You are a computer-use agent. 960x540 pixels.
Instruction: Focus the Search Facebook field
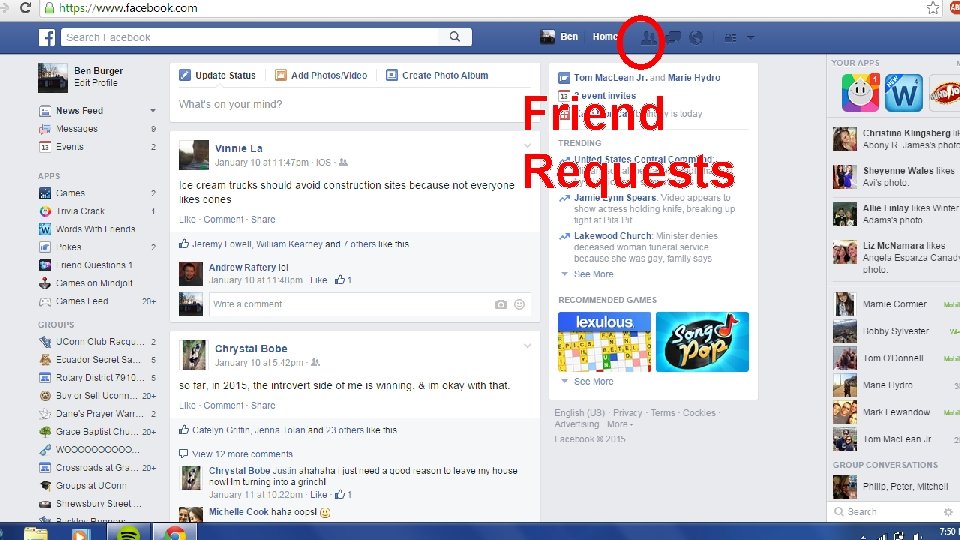250,37
